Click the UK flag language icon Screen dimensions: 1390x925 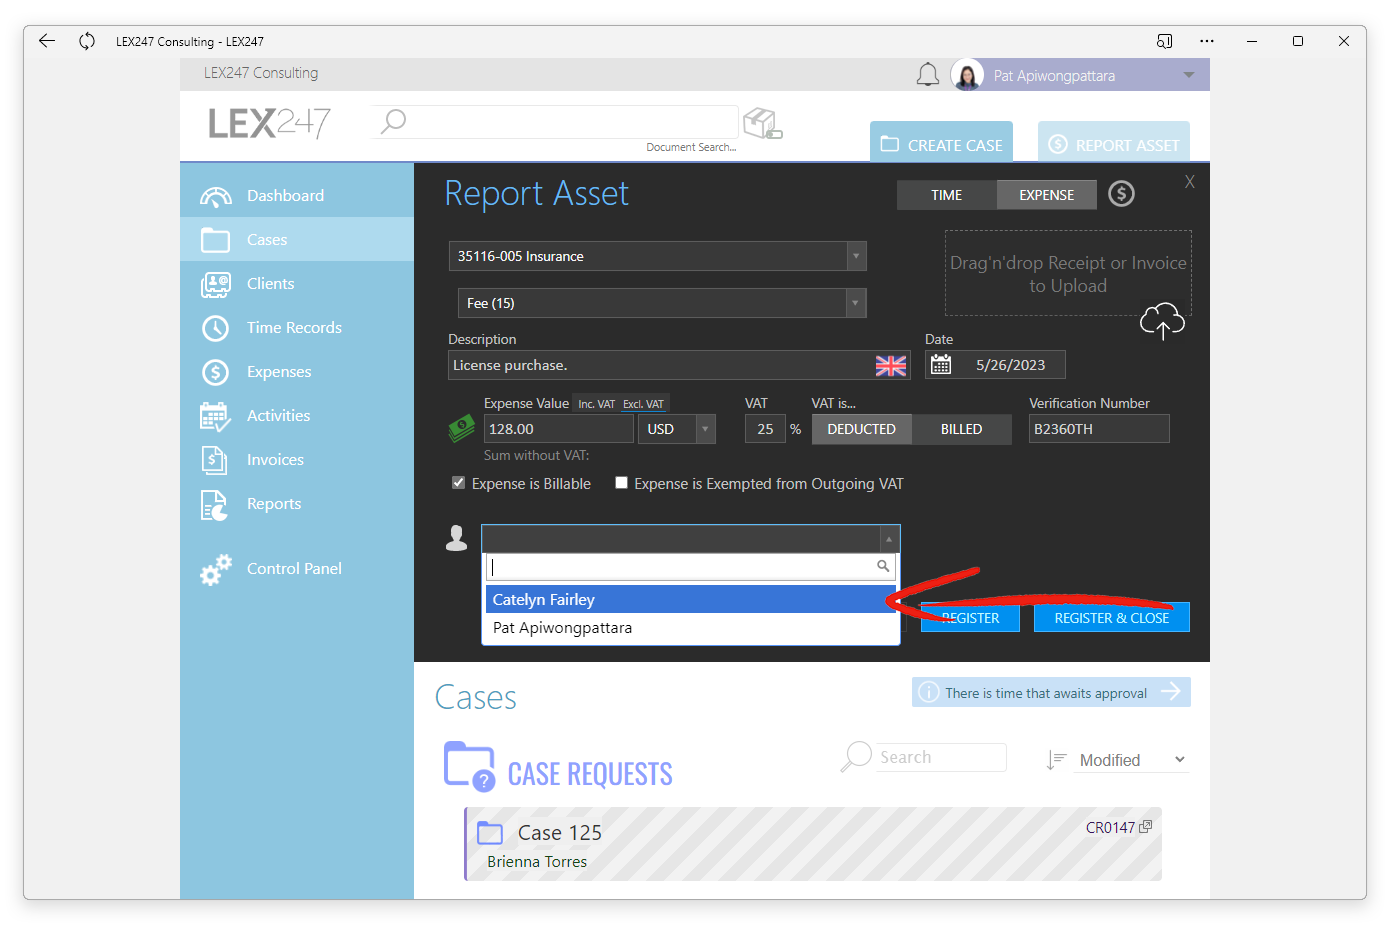[891, 366]
